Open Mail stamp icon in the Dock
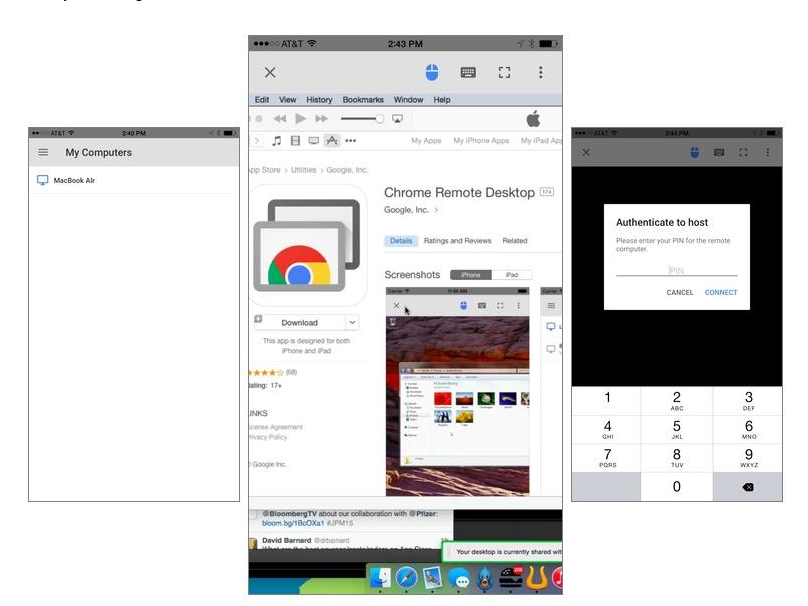 [x=432, y=578]
